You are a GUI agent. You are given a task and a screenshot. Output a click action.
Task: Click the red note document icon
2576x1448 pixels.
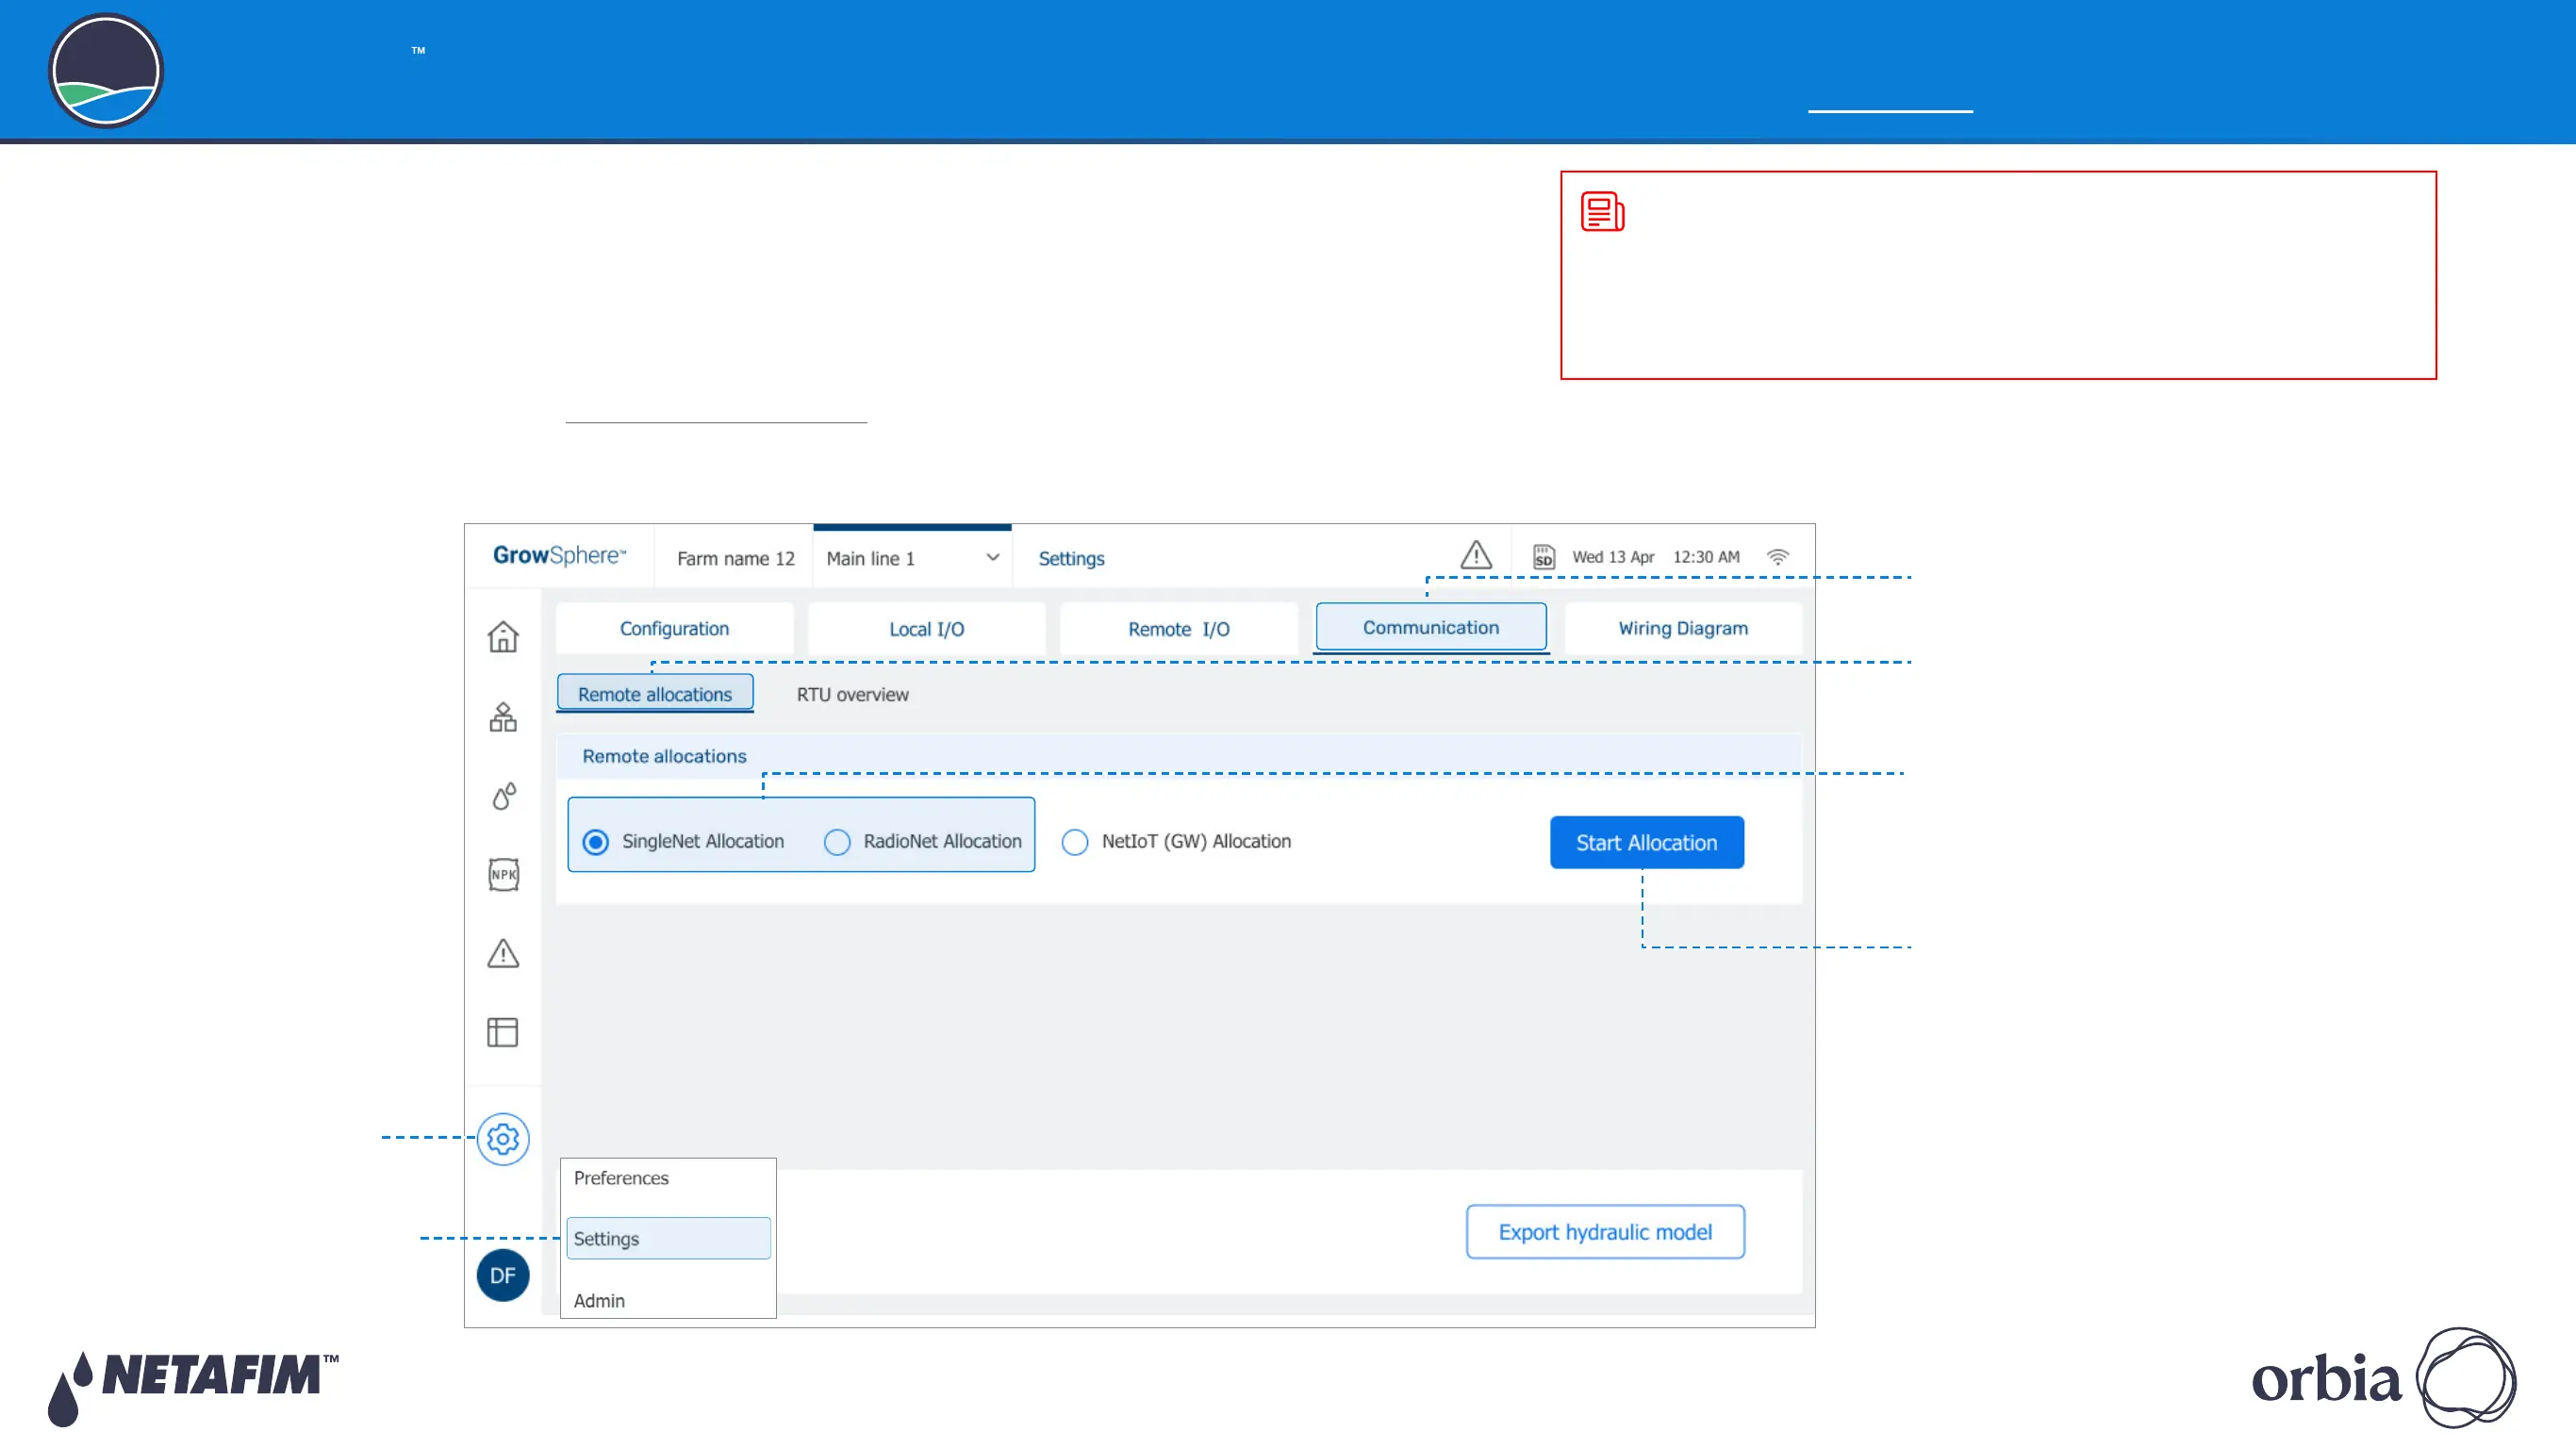click(1603, 212)
